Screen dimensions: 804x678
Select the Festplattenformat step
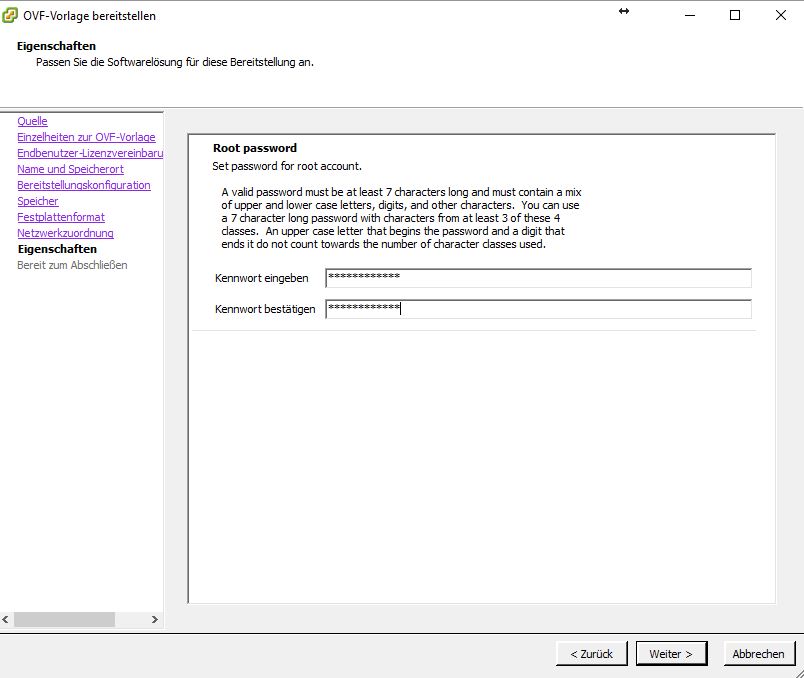click(x=61, y=217)
